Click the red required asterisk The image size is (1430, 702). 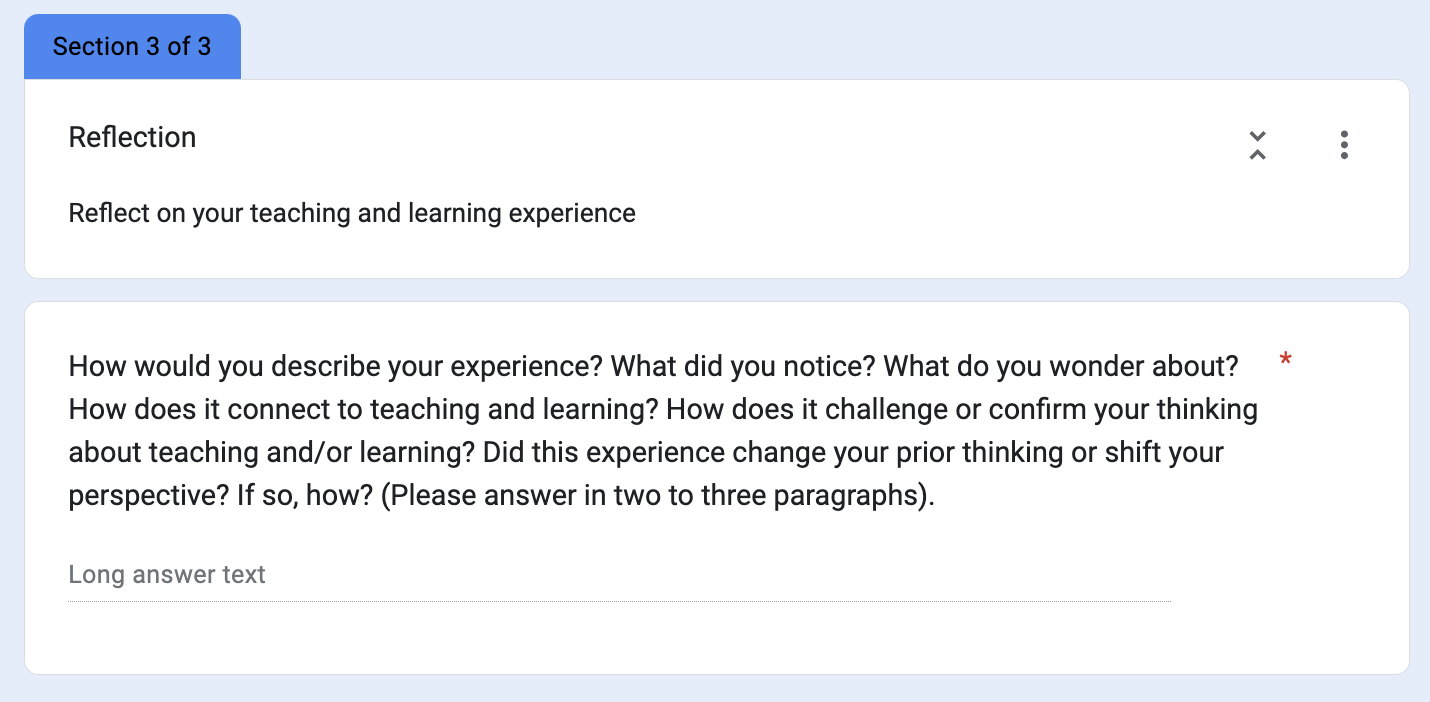click(x=1285, y=360)
